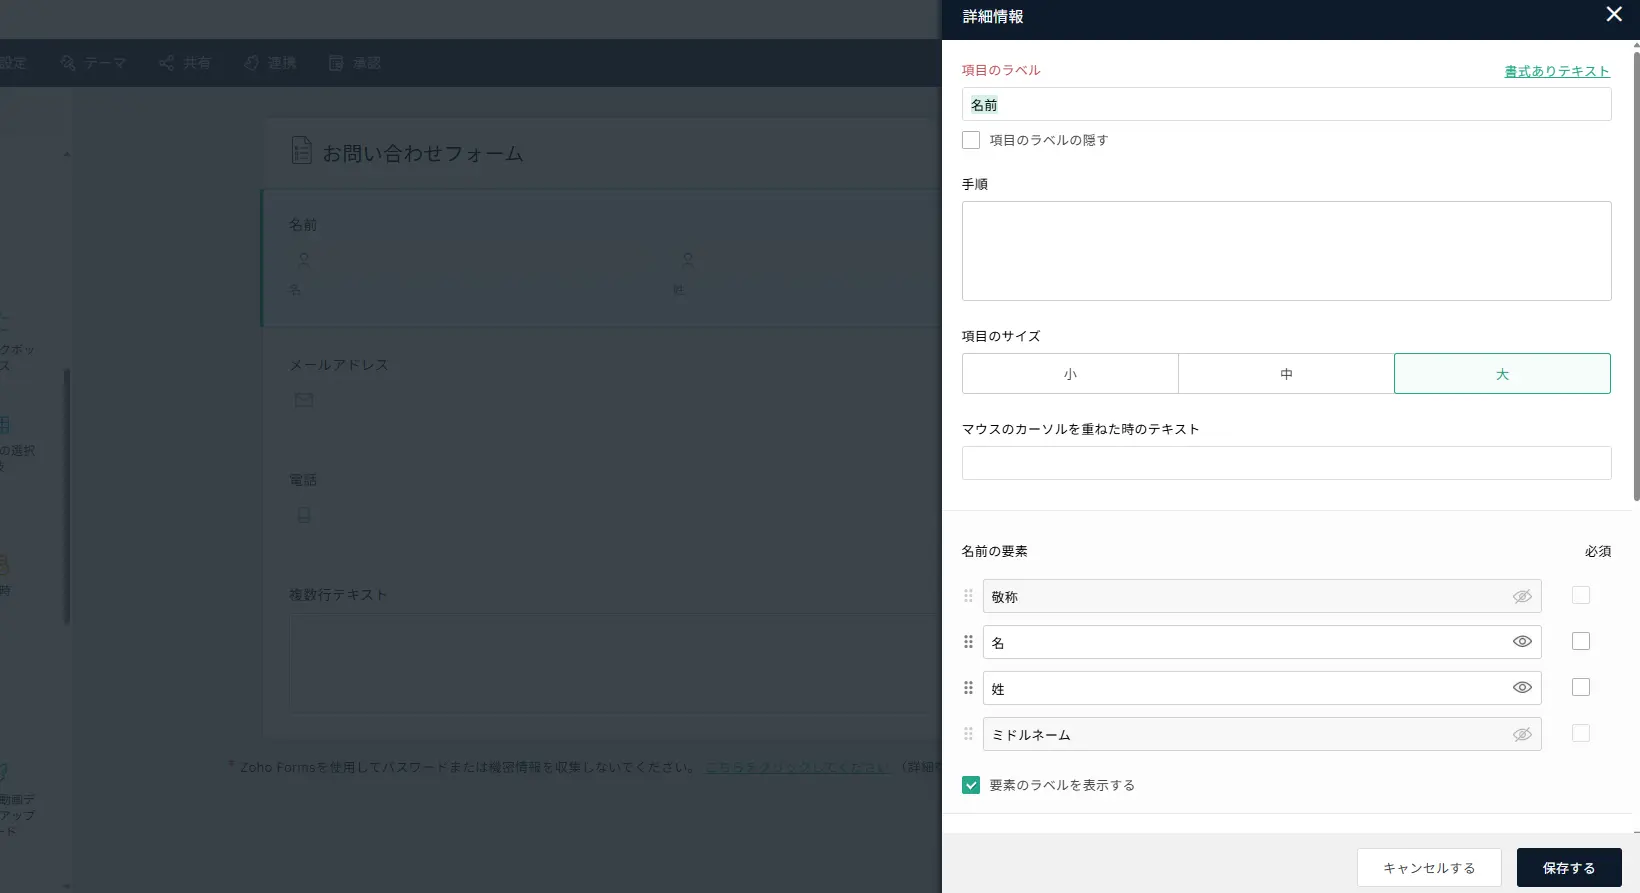1640x893 pixels.
Task: Click the phone icon under 電話
Action: point(304,515)
